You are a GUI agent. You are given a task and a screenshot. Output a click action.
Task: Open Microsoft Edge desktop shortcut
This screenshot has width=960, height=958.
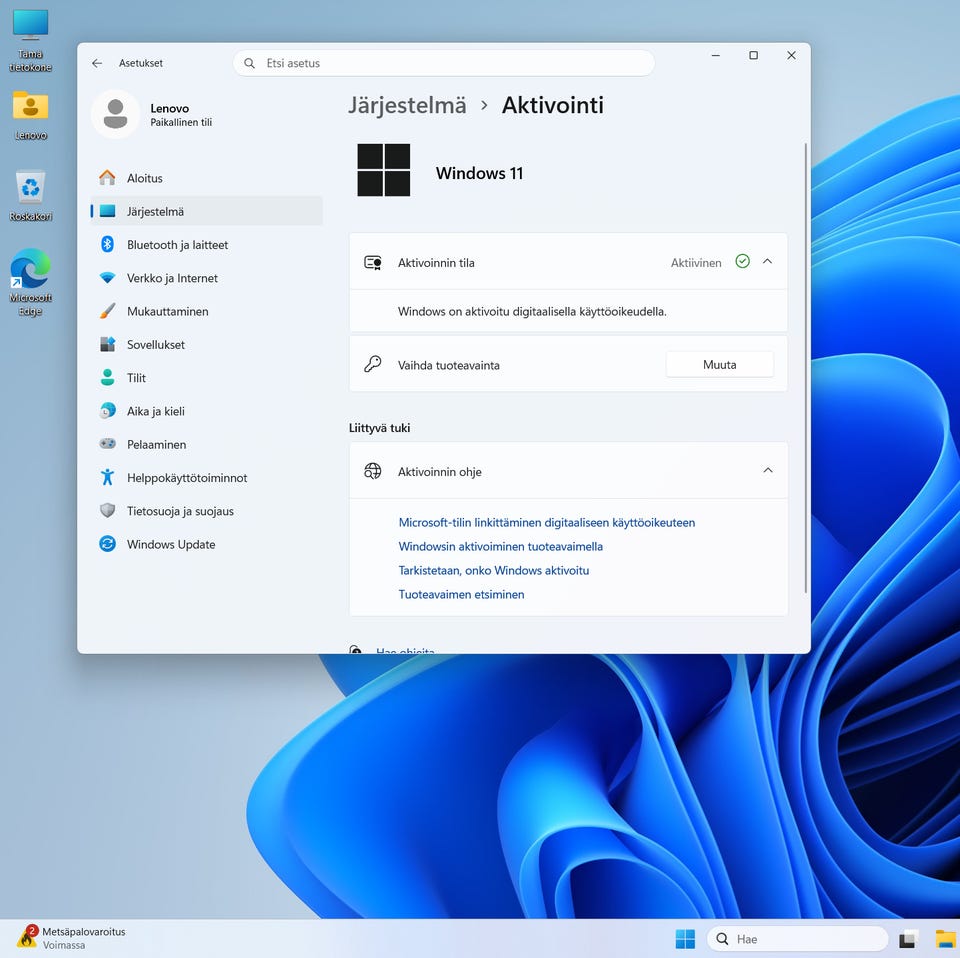(x=31, y=282)
